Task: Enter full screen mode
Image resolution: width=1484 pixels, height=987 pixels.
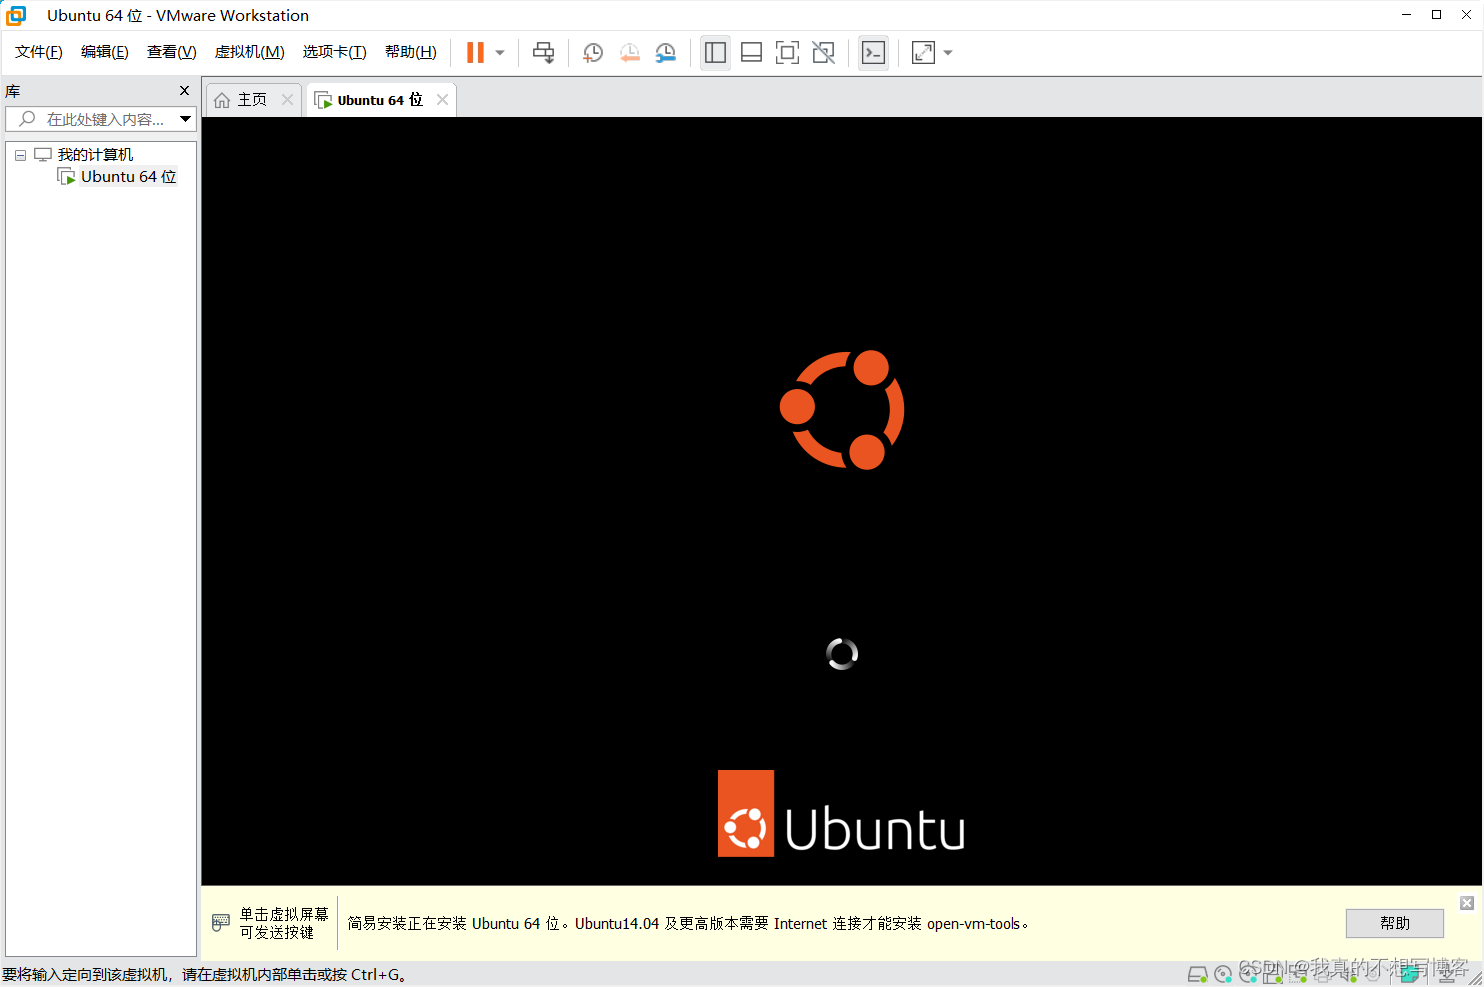Action: (x=787, y=52)
